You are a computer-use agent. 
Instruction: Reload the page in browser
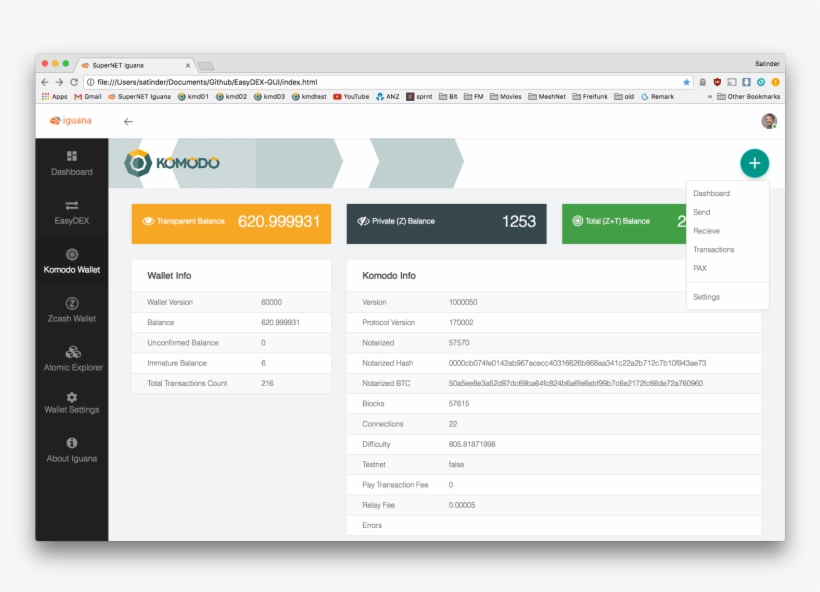74,82
